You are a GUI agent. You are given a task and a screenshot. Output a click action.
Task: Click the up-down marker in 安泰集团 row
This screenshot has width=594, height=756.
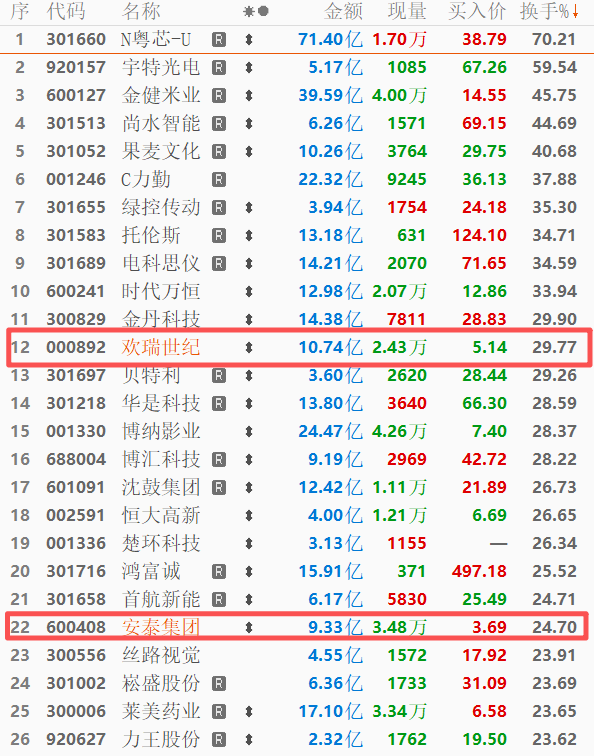249,627
